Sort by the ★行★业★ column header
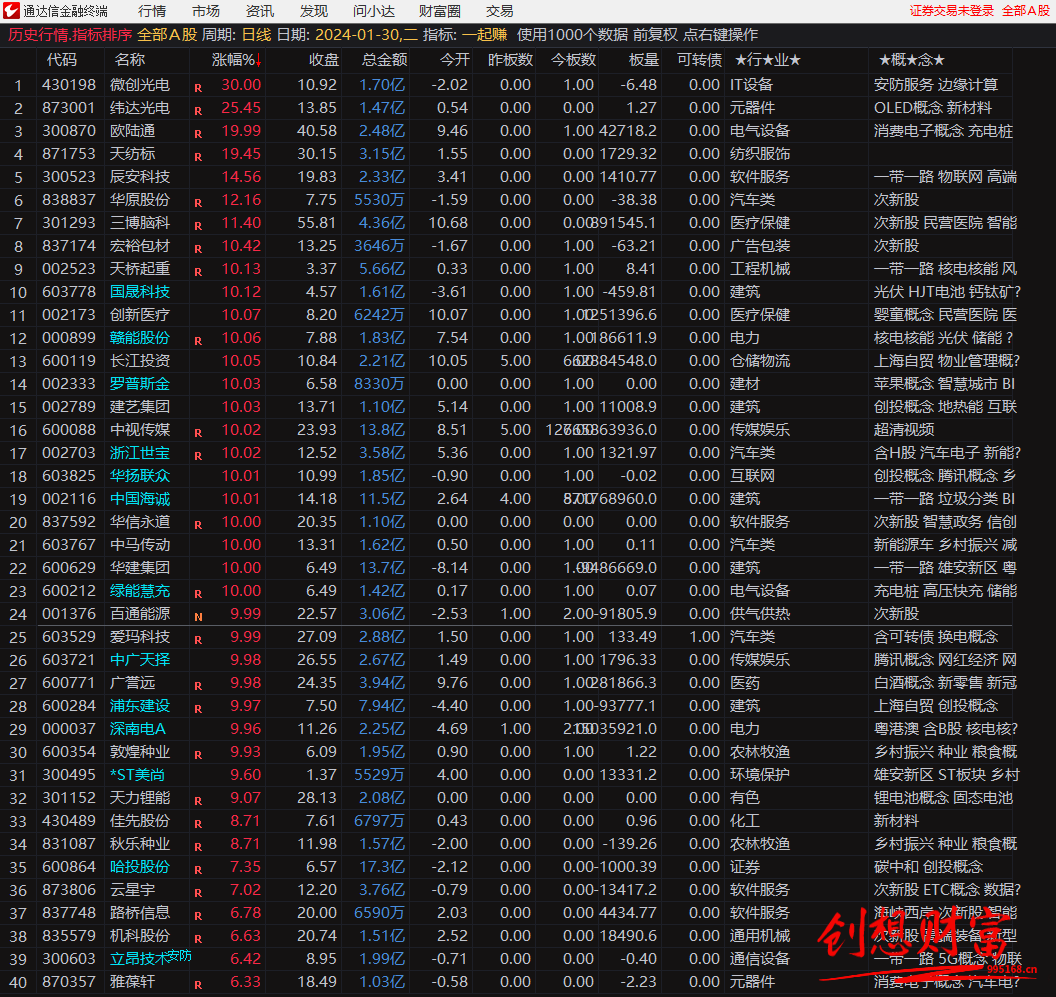Image resolution: width=1056 pixels, height=997 pixels. click(x=768, y=60)
